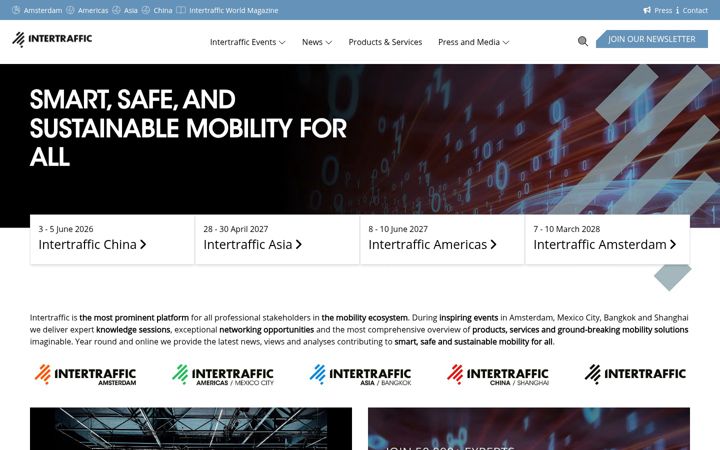The width and height of the screenshot is (720, 450).
Task: Open the Press link top right
Action: click(663, 10)
